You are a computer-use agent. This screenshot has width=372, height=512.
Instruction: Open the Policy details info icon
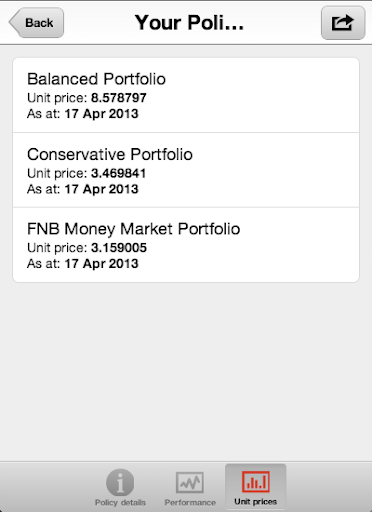point(120,482)
